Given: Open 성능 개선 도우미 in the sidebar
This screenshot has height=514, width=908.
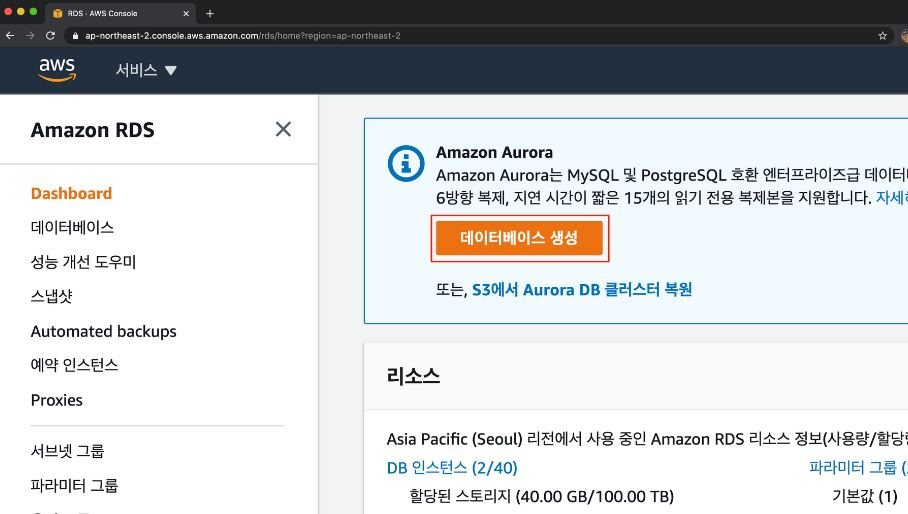Looking at the screenshot, I should (83, 262).
